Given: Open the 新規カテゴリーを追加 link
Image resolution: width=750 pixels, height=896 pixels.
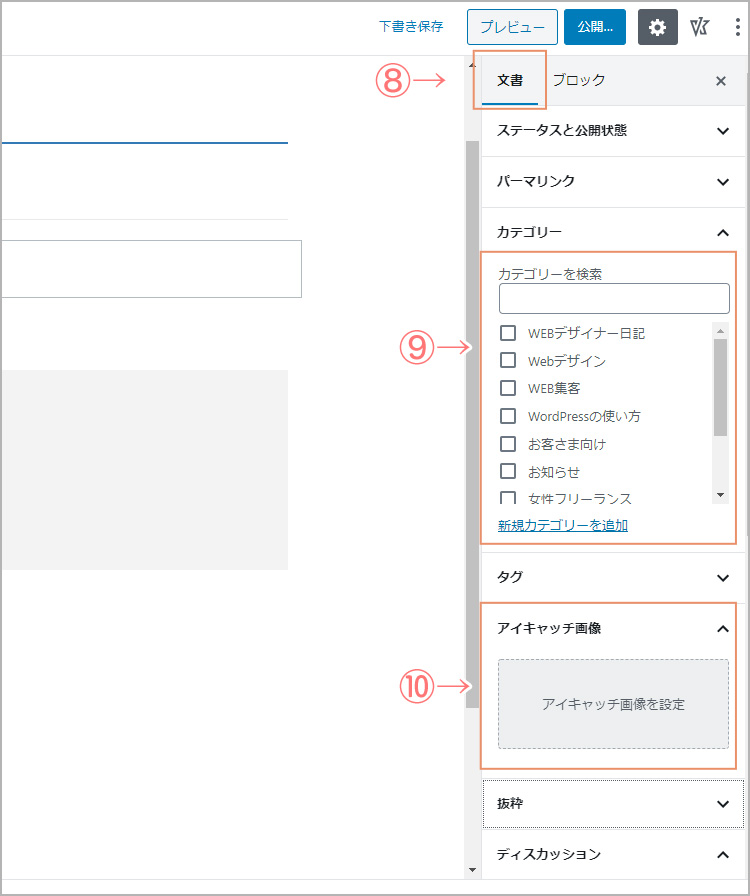Looking at the screenshot, I should (x=562, y=525).
